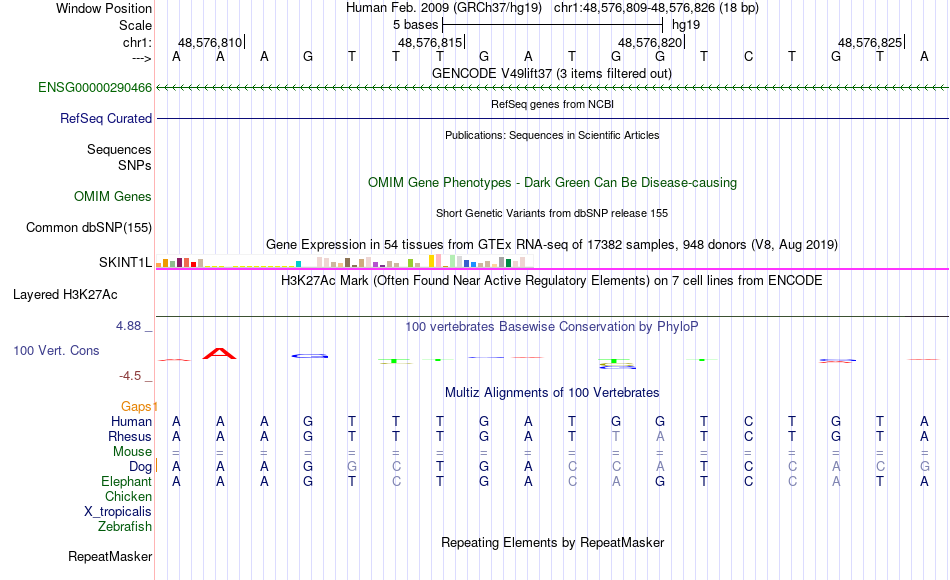Click the Sequences label under Publications

pyautogui.click(x=119, y=149)
